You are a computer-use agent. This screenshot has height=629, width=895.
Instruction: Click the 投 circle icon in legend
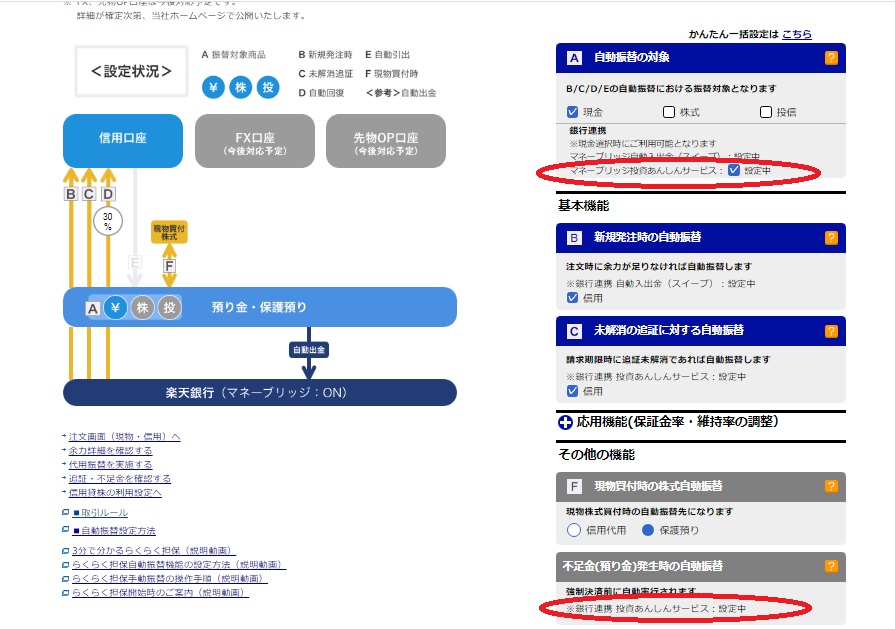[x=267, y=87]
